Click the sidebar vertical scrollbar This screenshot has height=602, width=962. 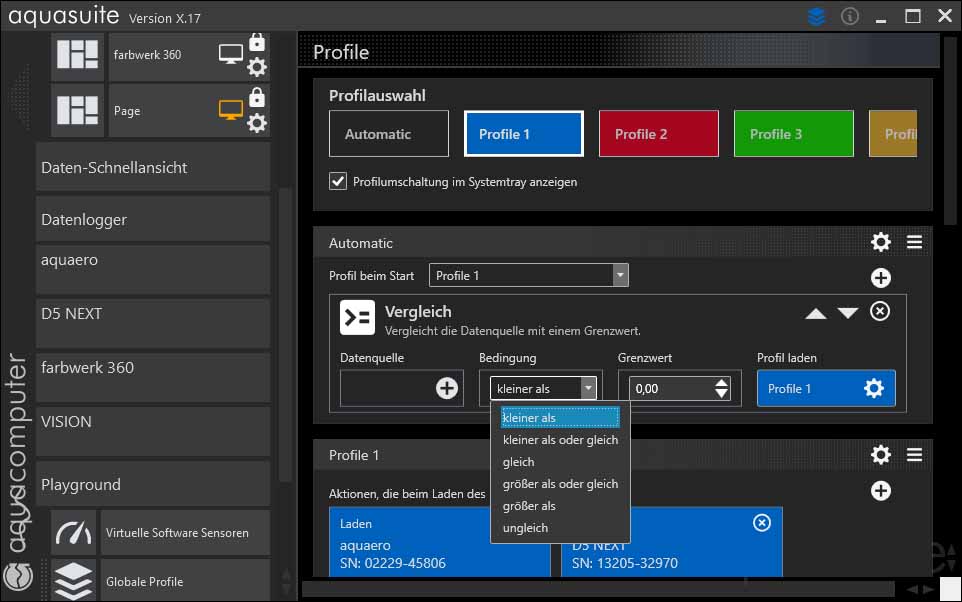pos(285,335)
